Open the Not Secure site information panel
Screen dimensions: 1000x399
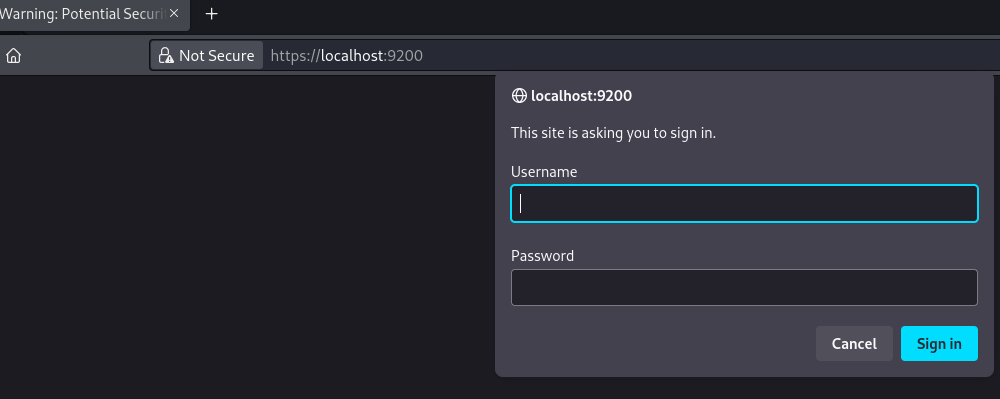tap(207, 55)
